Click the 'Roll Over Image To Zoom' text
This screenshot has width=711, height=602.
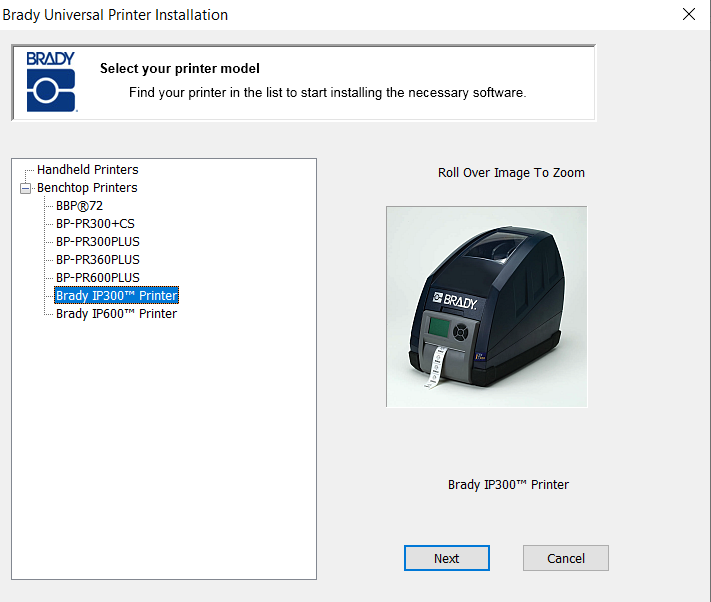pos(511,173)
